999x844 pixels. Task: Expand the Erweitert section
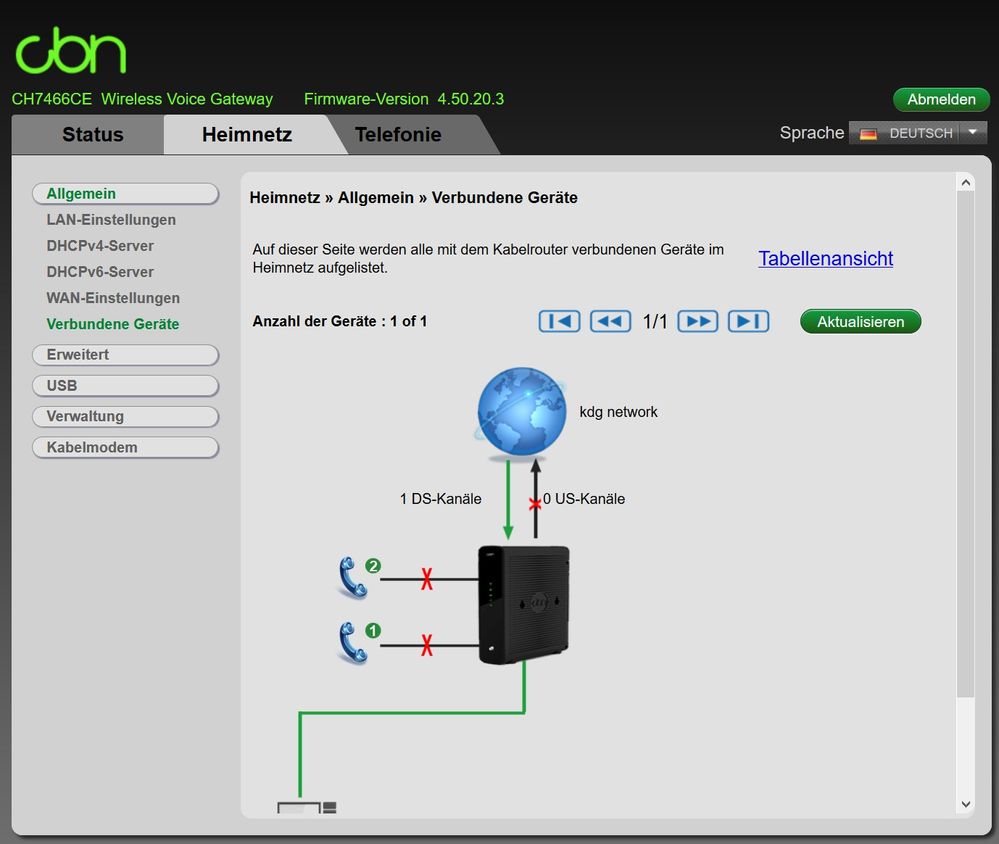click(x=126, y=355)
